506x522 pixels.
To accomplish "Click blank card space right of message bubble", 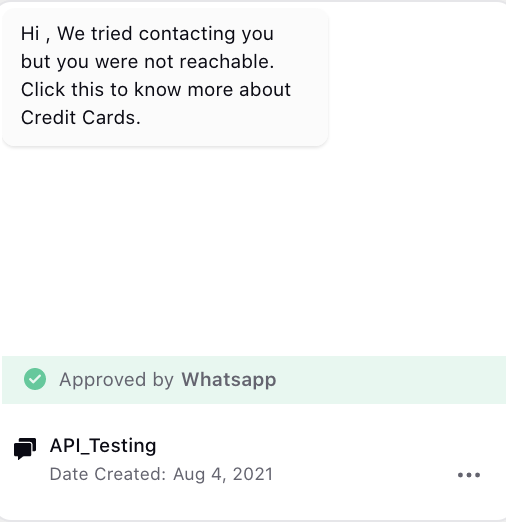I will click(x=417, y=77).
